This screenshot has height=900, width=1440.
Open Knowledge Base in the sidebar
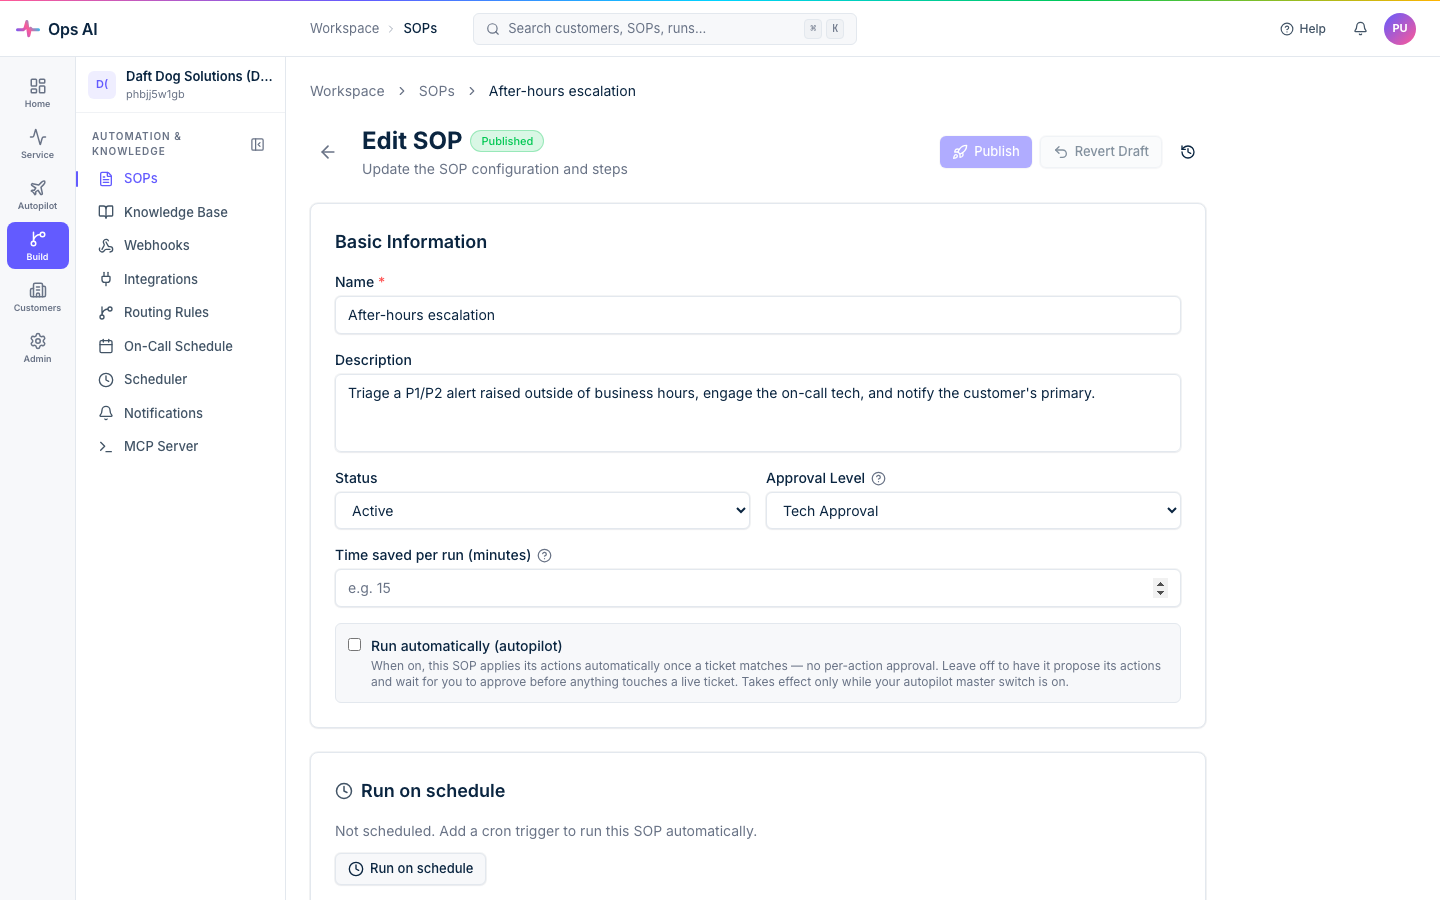[x=181, y=212]
